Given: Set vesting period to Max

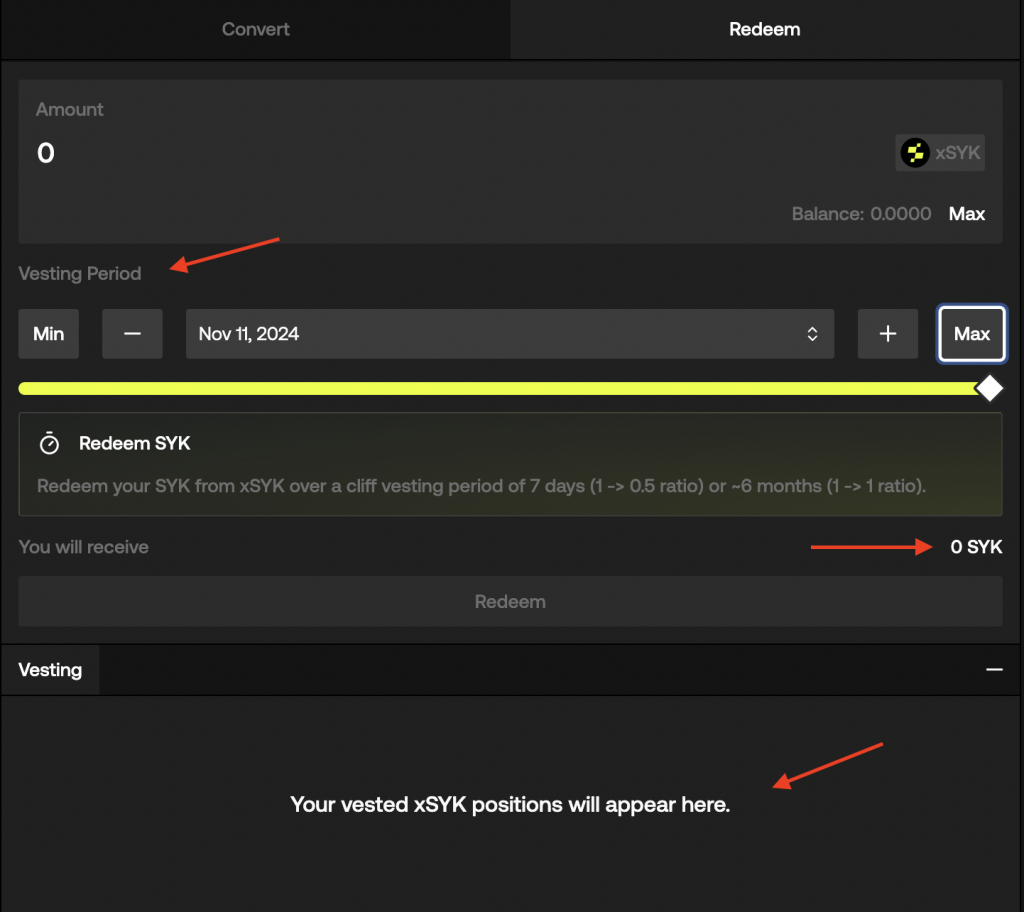Looking at the screenshot, I should 972,334.
